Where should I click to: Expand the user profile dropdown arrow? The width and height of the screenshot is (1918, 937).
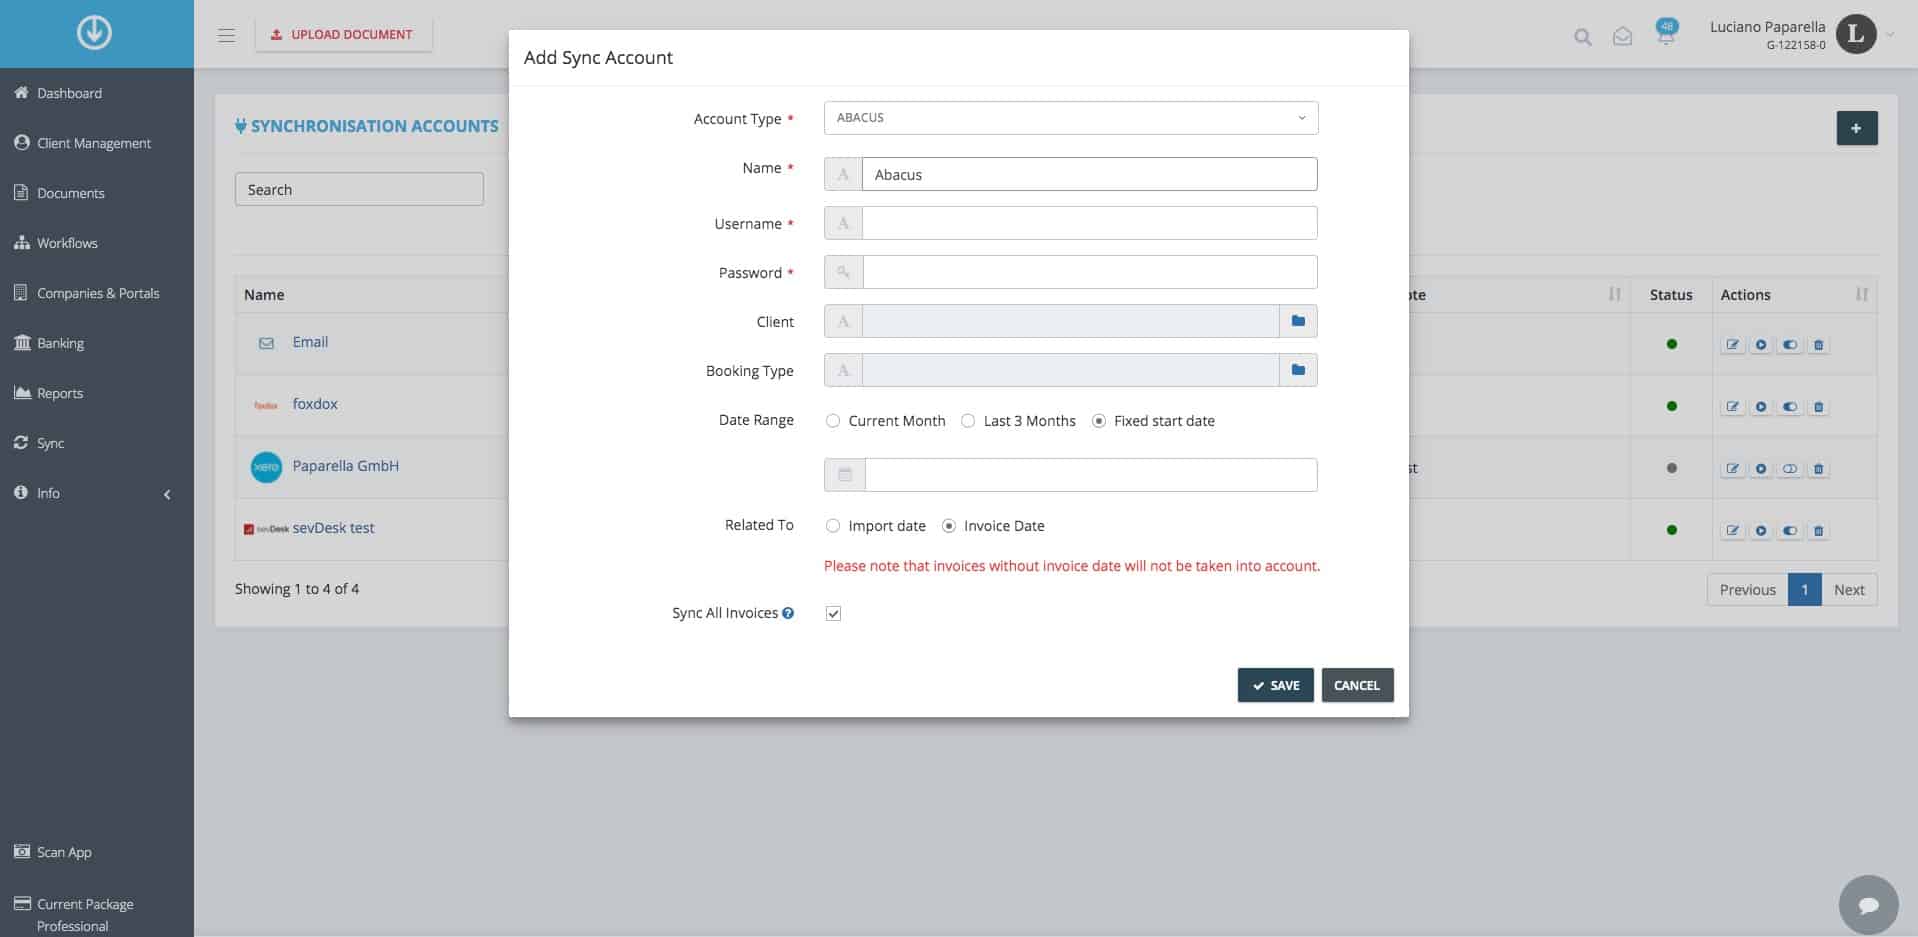1890,35
